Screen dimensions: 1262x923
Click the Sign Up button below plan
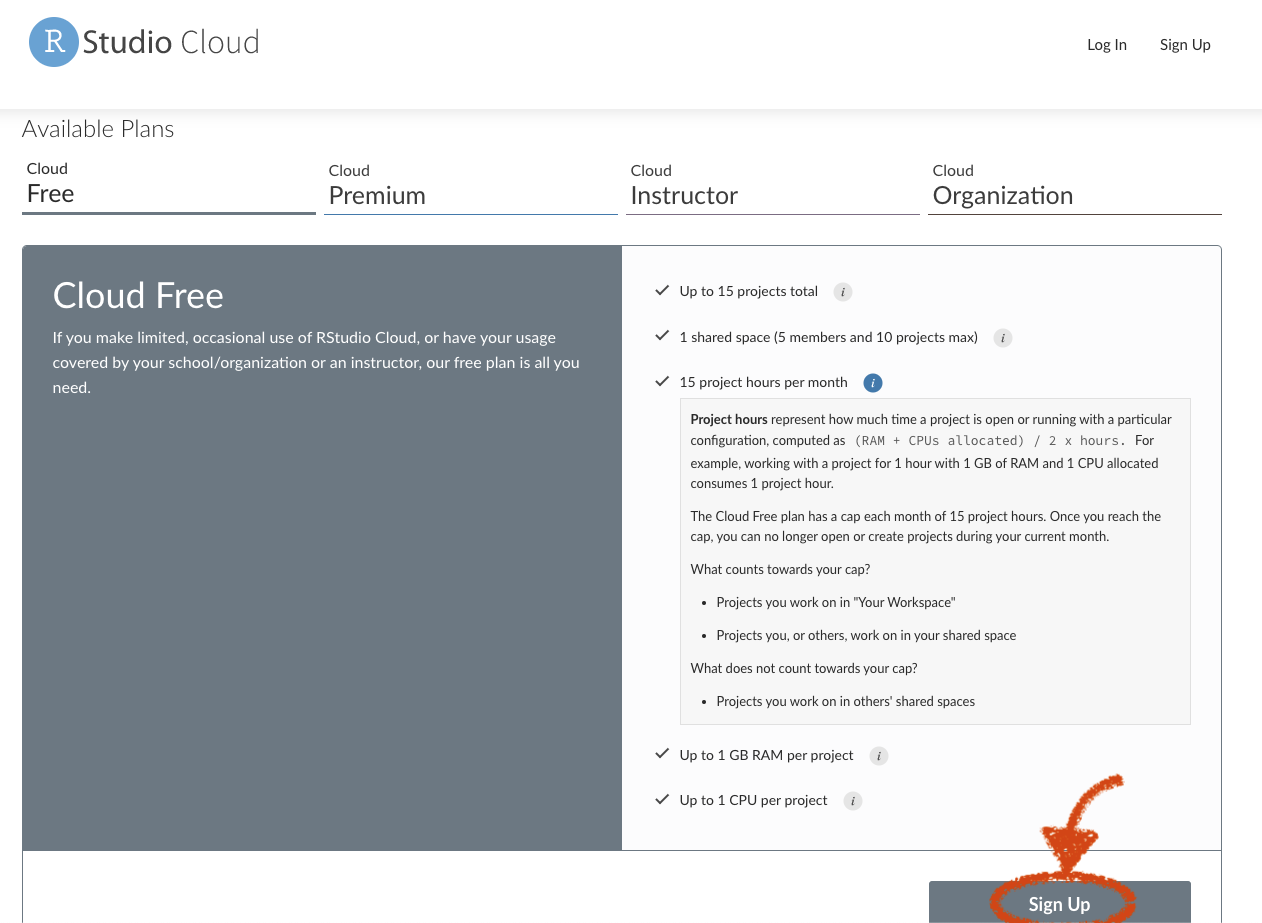pyautogui.click(x=1060, y=903)
